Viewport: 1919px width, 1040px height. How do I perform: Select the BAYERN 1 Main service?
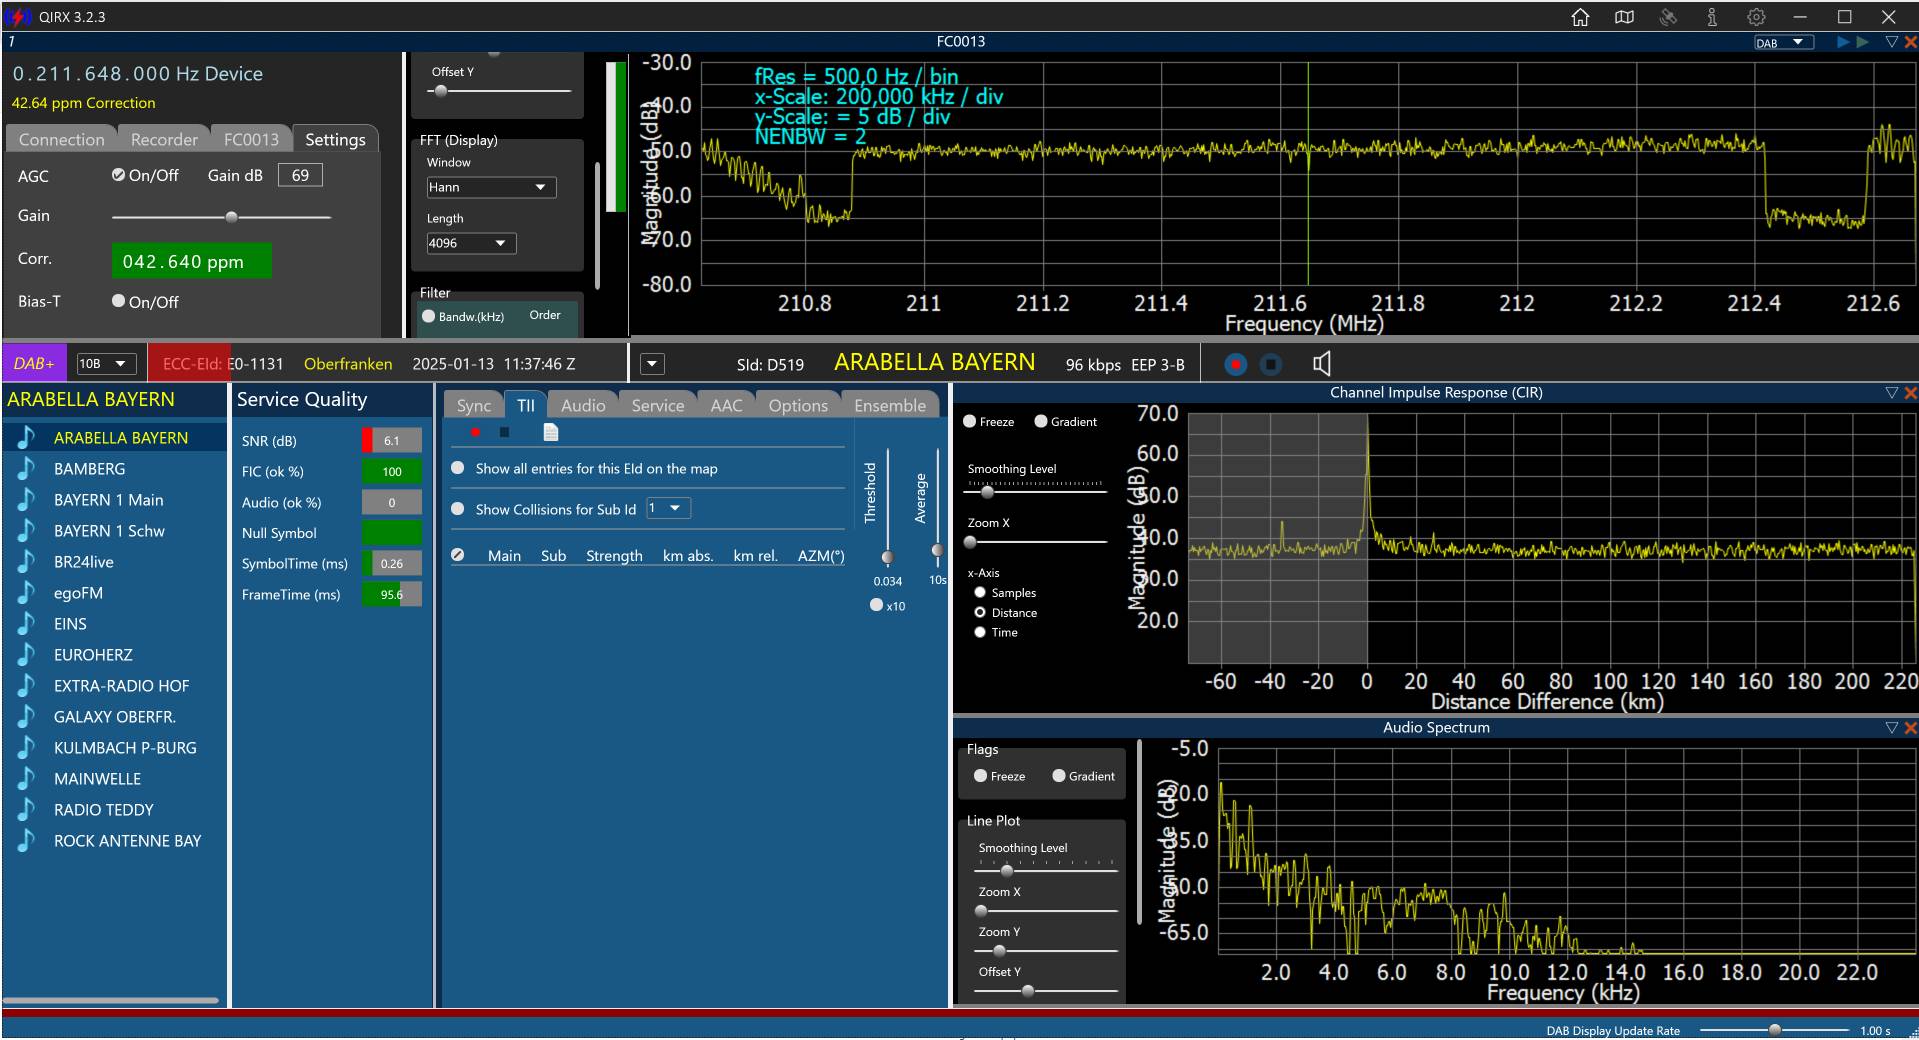tap(108, 500)
